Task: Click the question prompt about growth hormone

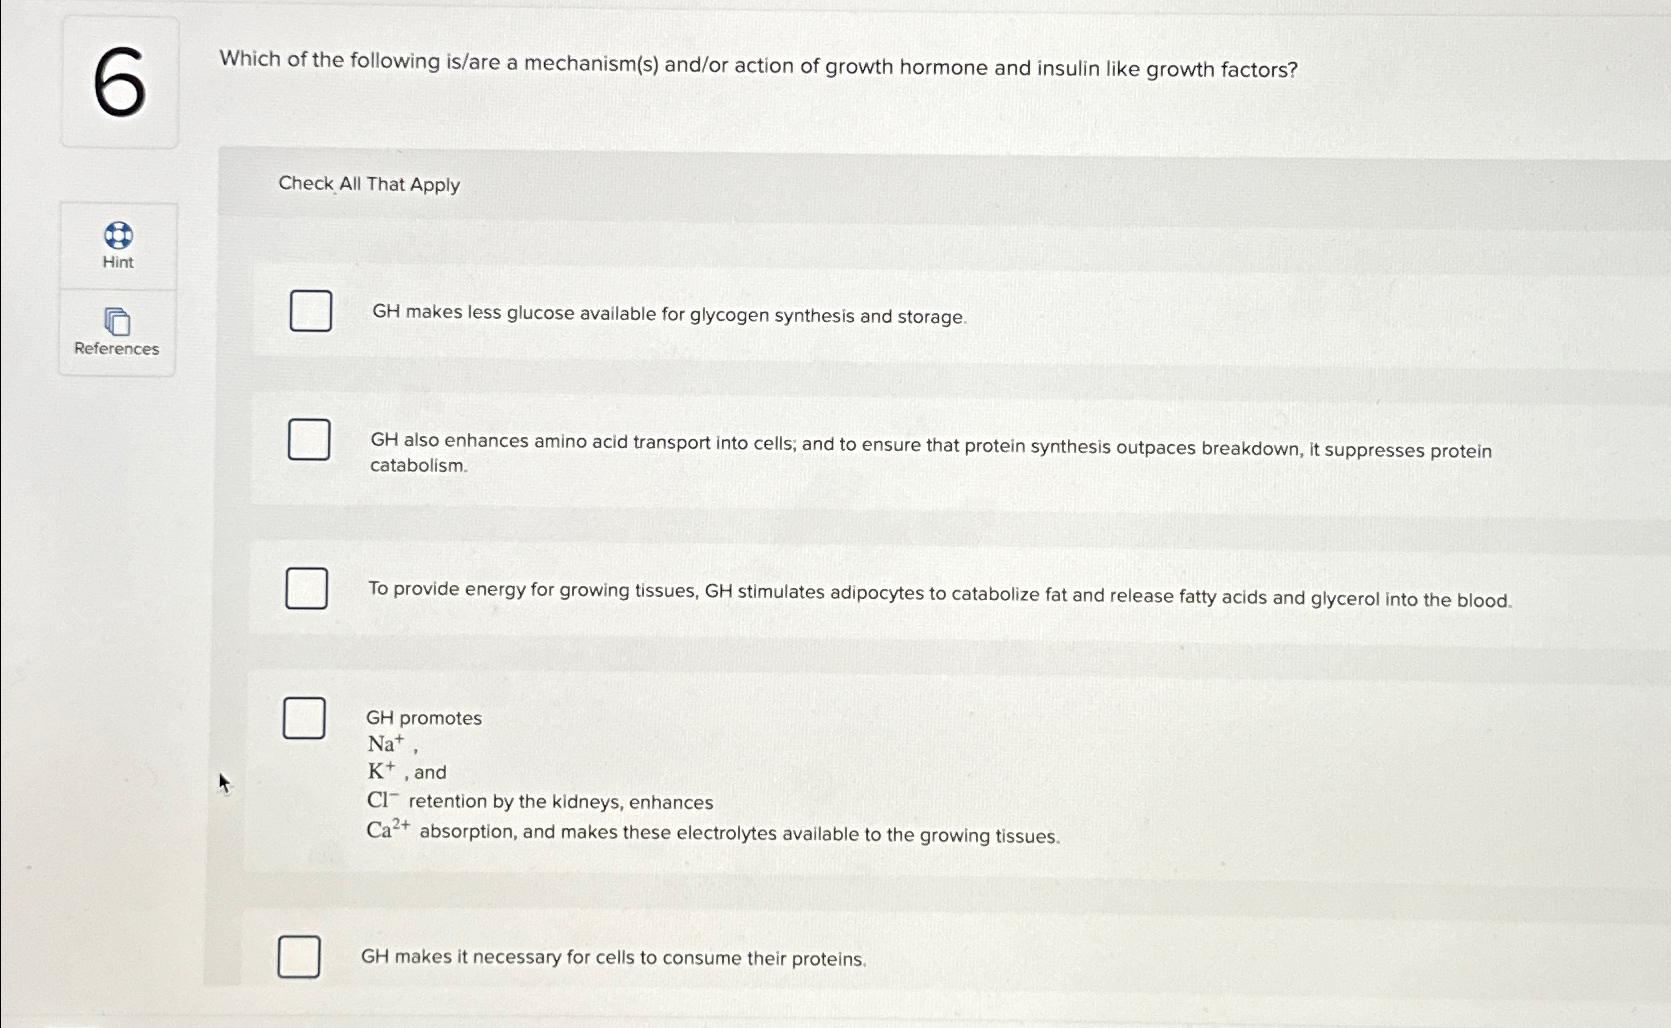Action: (x=758, y=69)
